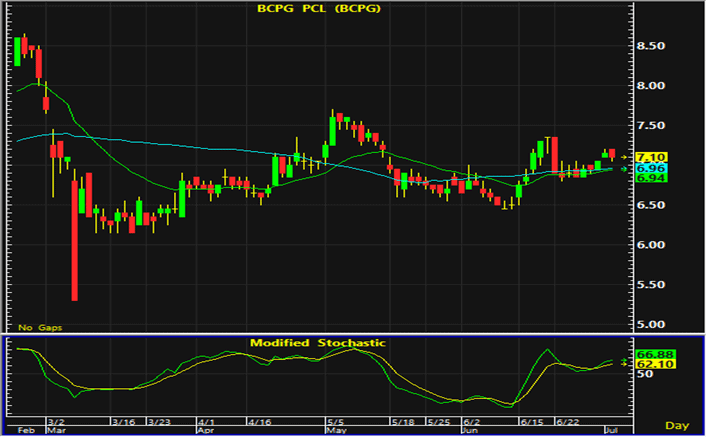Screen dimensions: 707x437
Task: Click the BCPG PCL (BCPG) chart title
Action: (319, 8)
